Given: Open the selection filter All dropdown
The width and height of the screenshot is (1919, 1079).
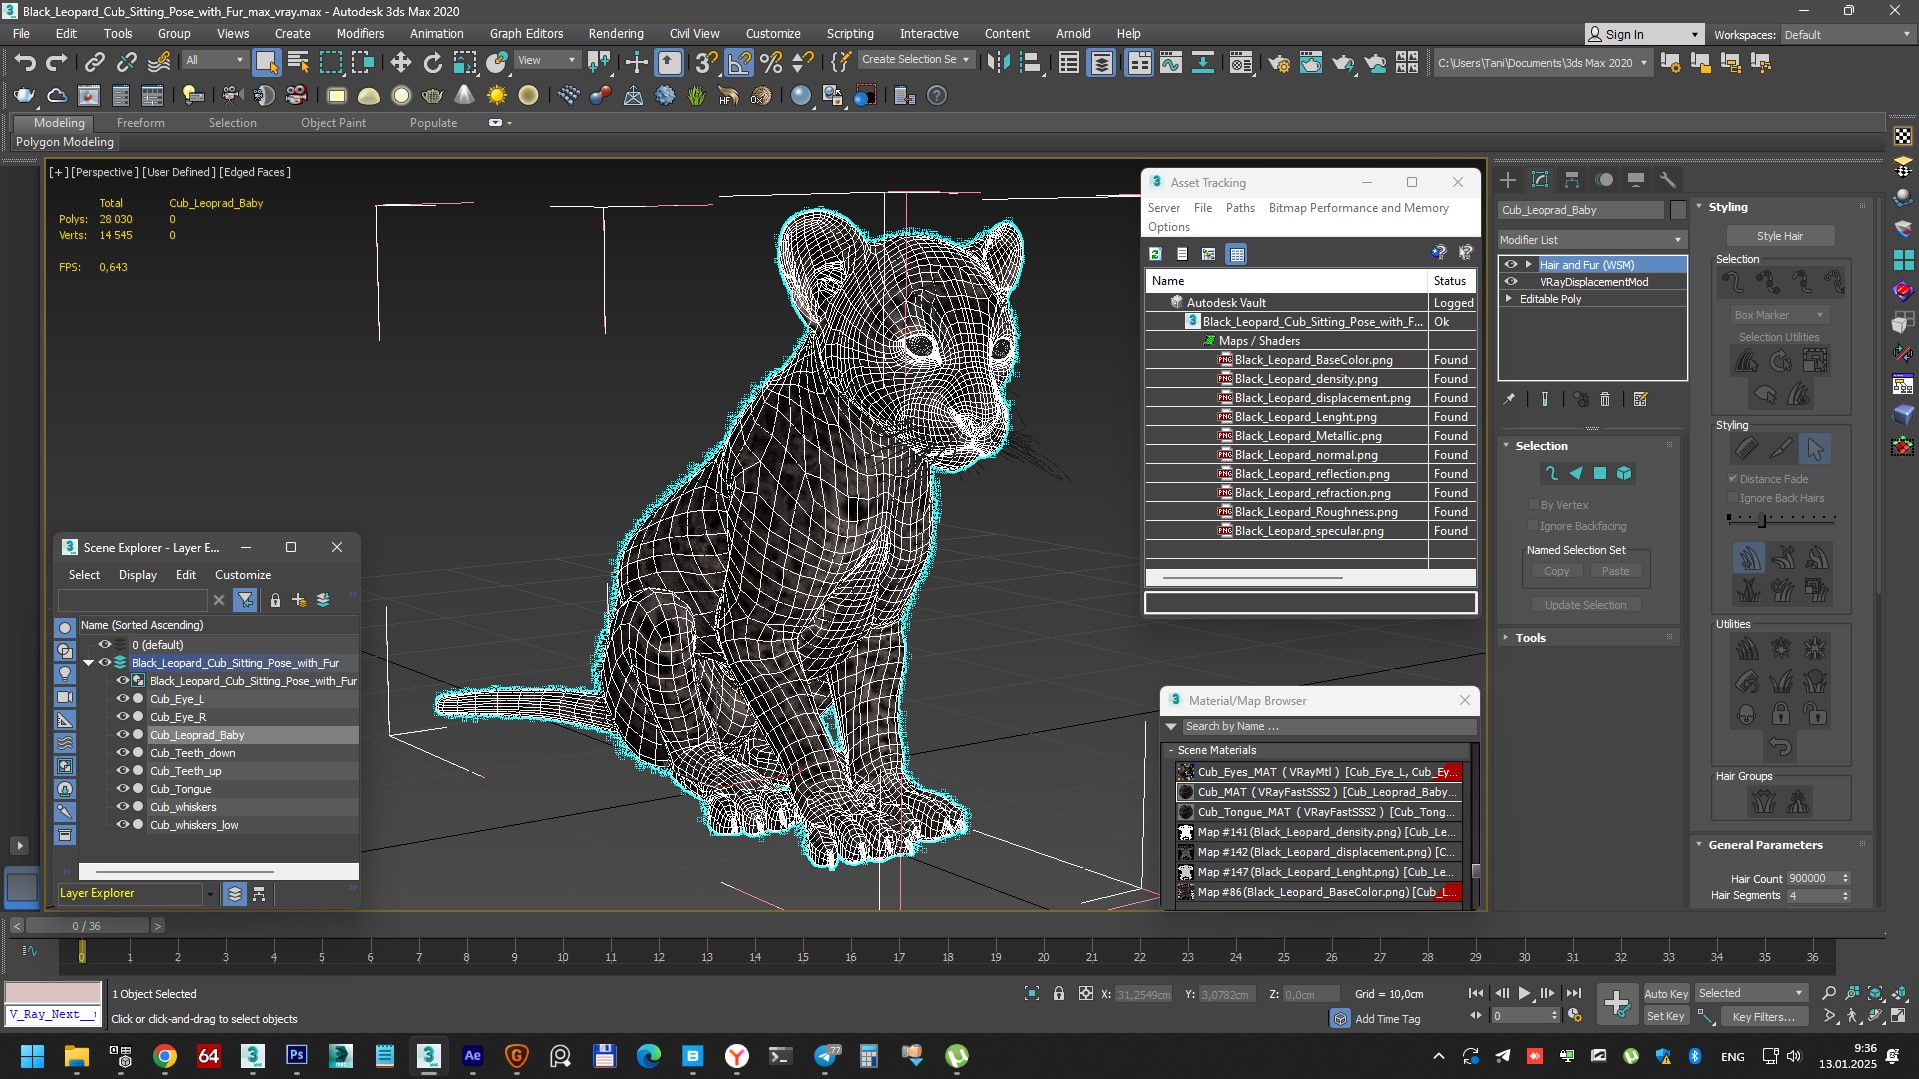Looking at the screenshot, I should point(214,60).
